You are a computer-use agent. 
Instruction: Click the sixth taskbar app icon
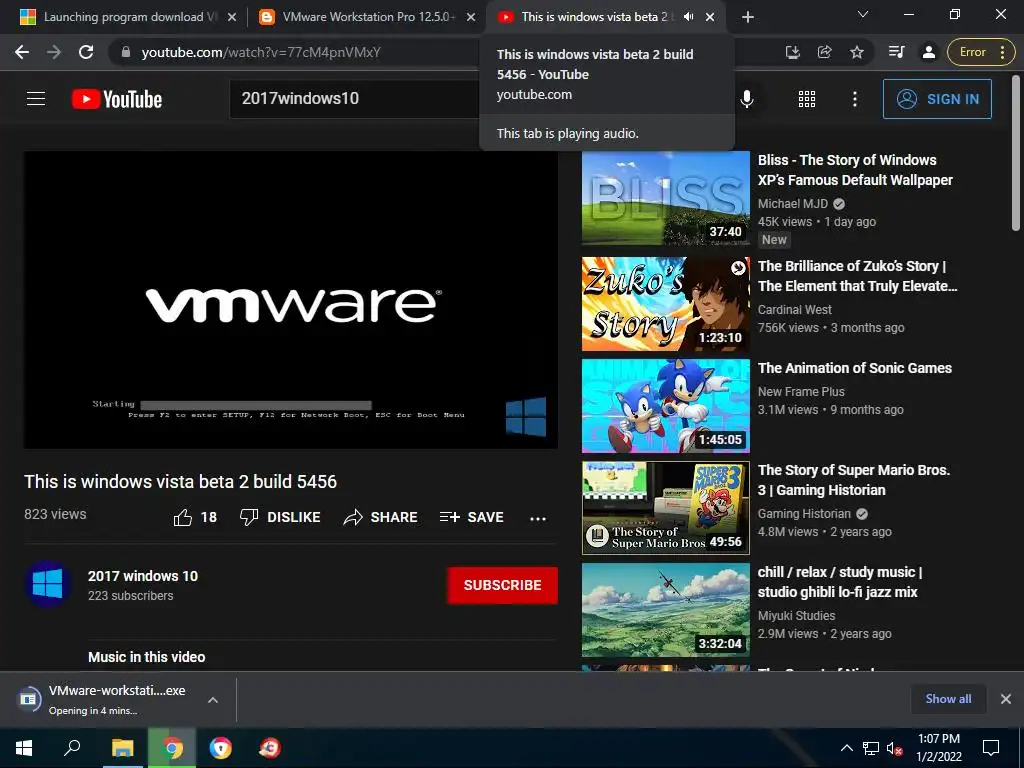(270, 748)
